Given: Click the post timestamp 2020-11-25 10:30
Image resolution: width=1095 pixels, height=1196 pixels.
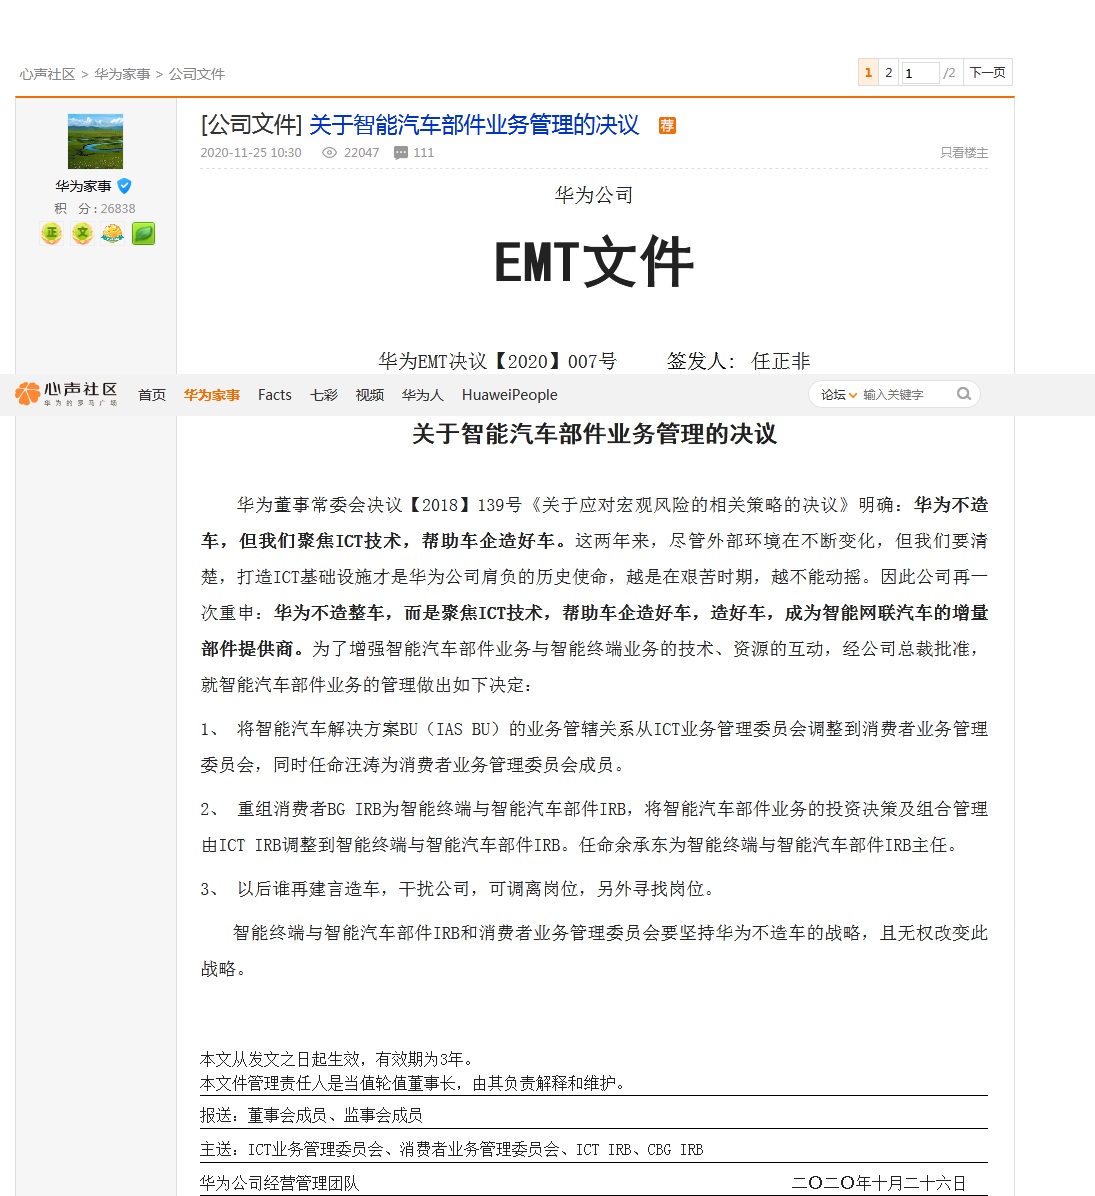Looking at the screenshot, I should click(251, 153).
